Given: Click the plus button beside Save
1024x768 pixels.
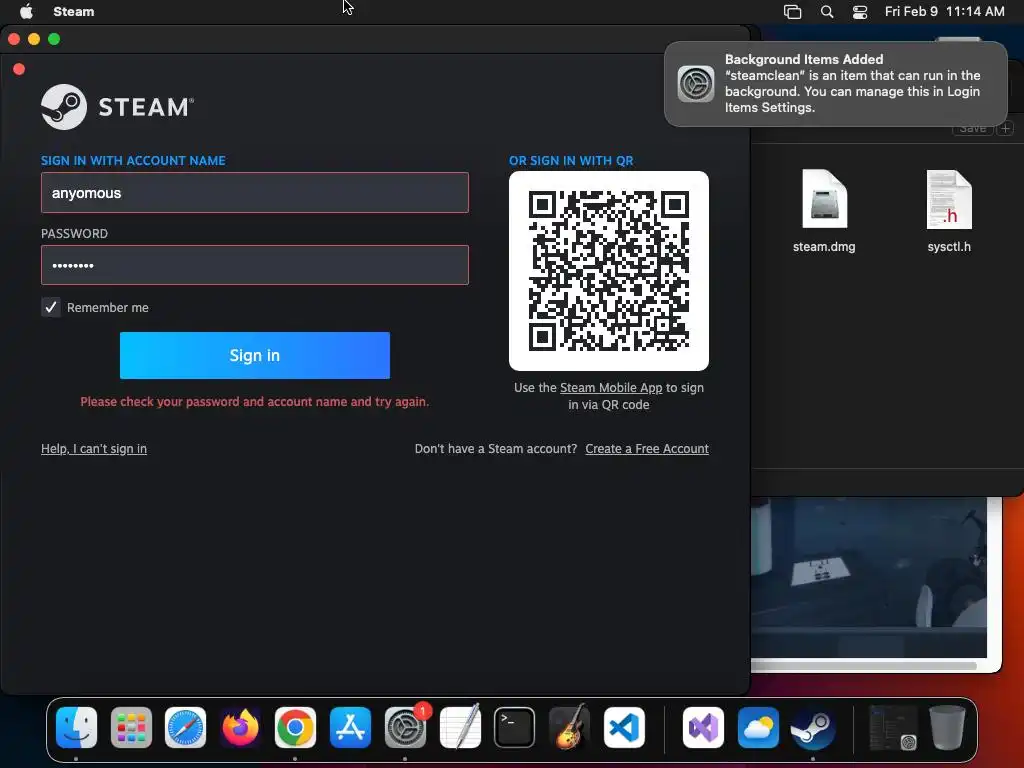Looking at the screenshot, I should click(x=1006, y=129).
